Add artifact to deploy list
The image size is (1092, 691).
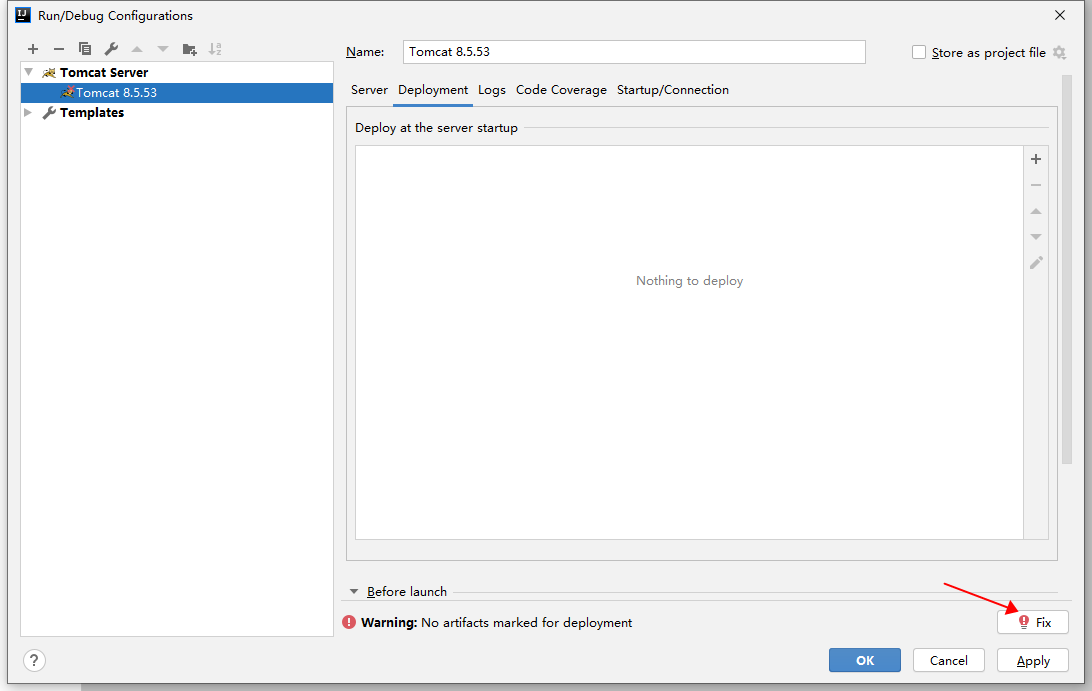(1036, 159)
